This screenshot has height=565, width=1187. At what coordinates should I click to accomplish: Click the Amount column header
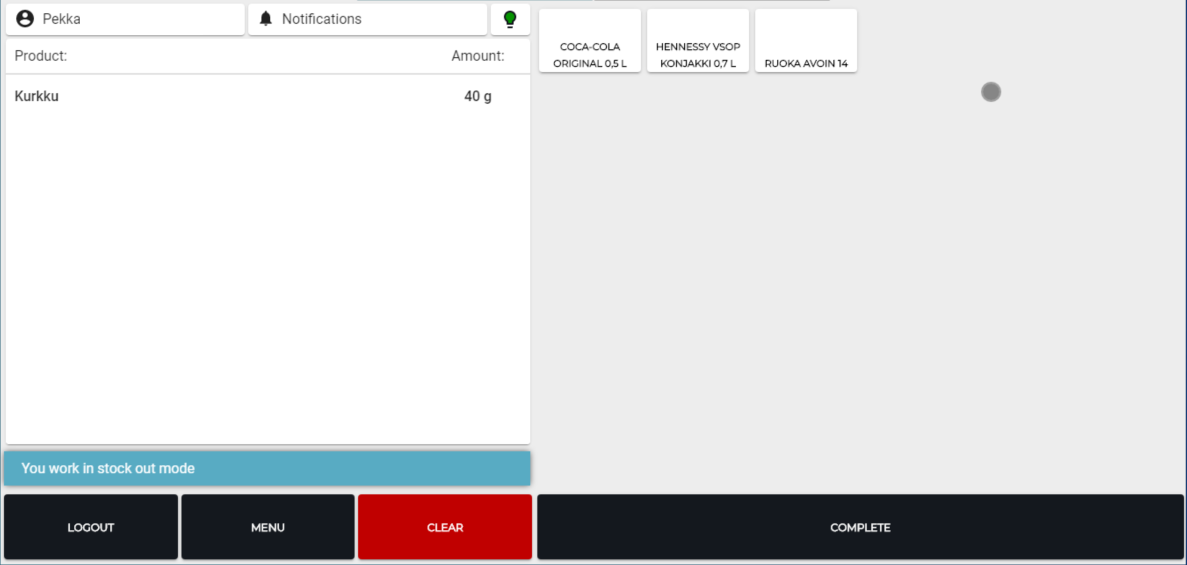[477, 56]
